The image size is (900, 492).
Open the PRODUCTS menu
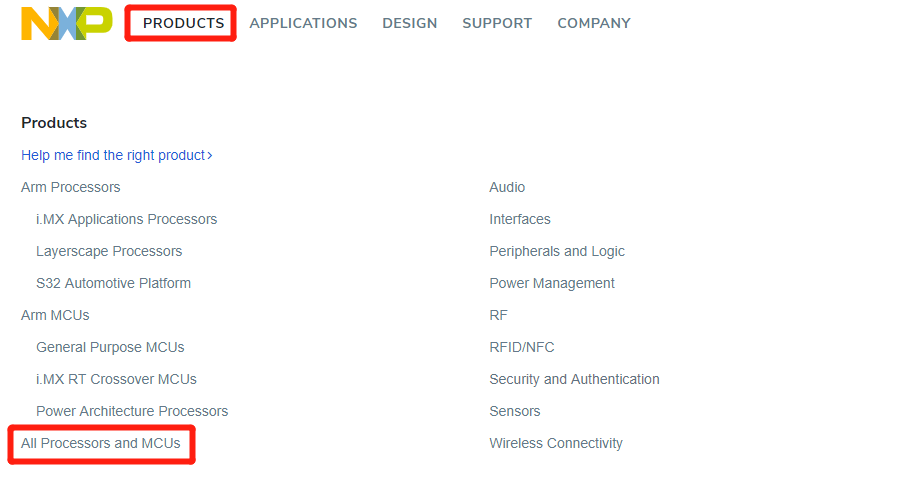184,24
